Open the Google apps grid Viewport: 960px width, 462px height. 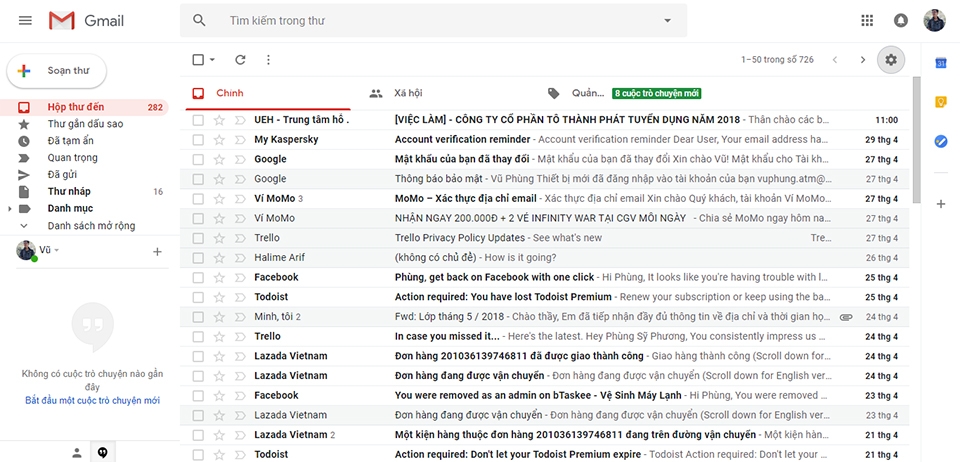point(867,20)
